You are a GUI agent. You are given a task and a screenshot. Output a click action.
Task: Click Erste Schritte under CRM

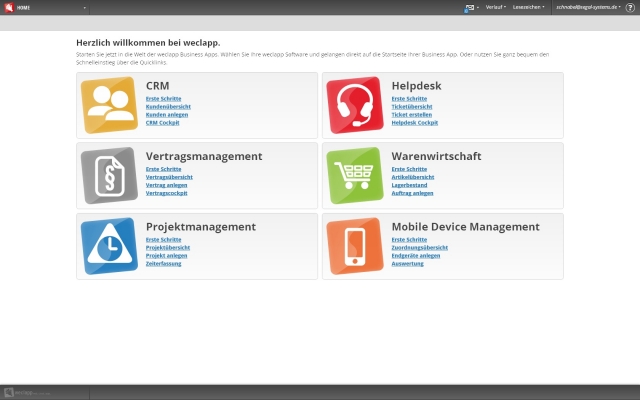(163, 99)
